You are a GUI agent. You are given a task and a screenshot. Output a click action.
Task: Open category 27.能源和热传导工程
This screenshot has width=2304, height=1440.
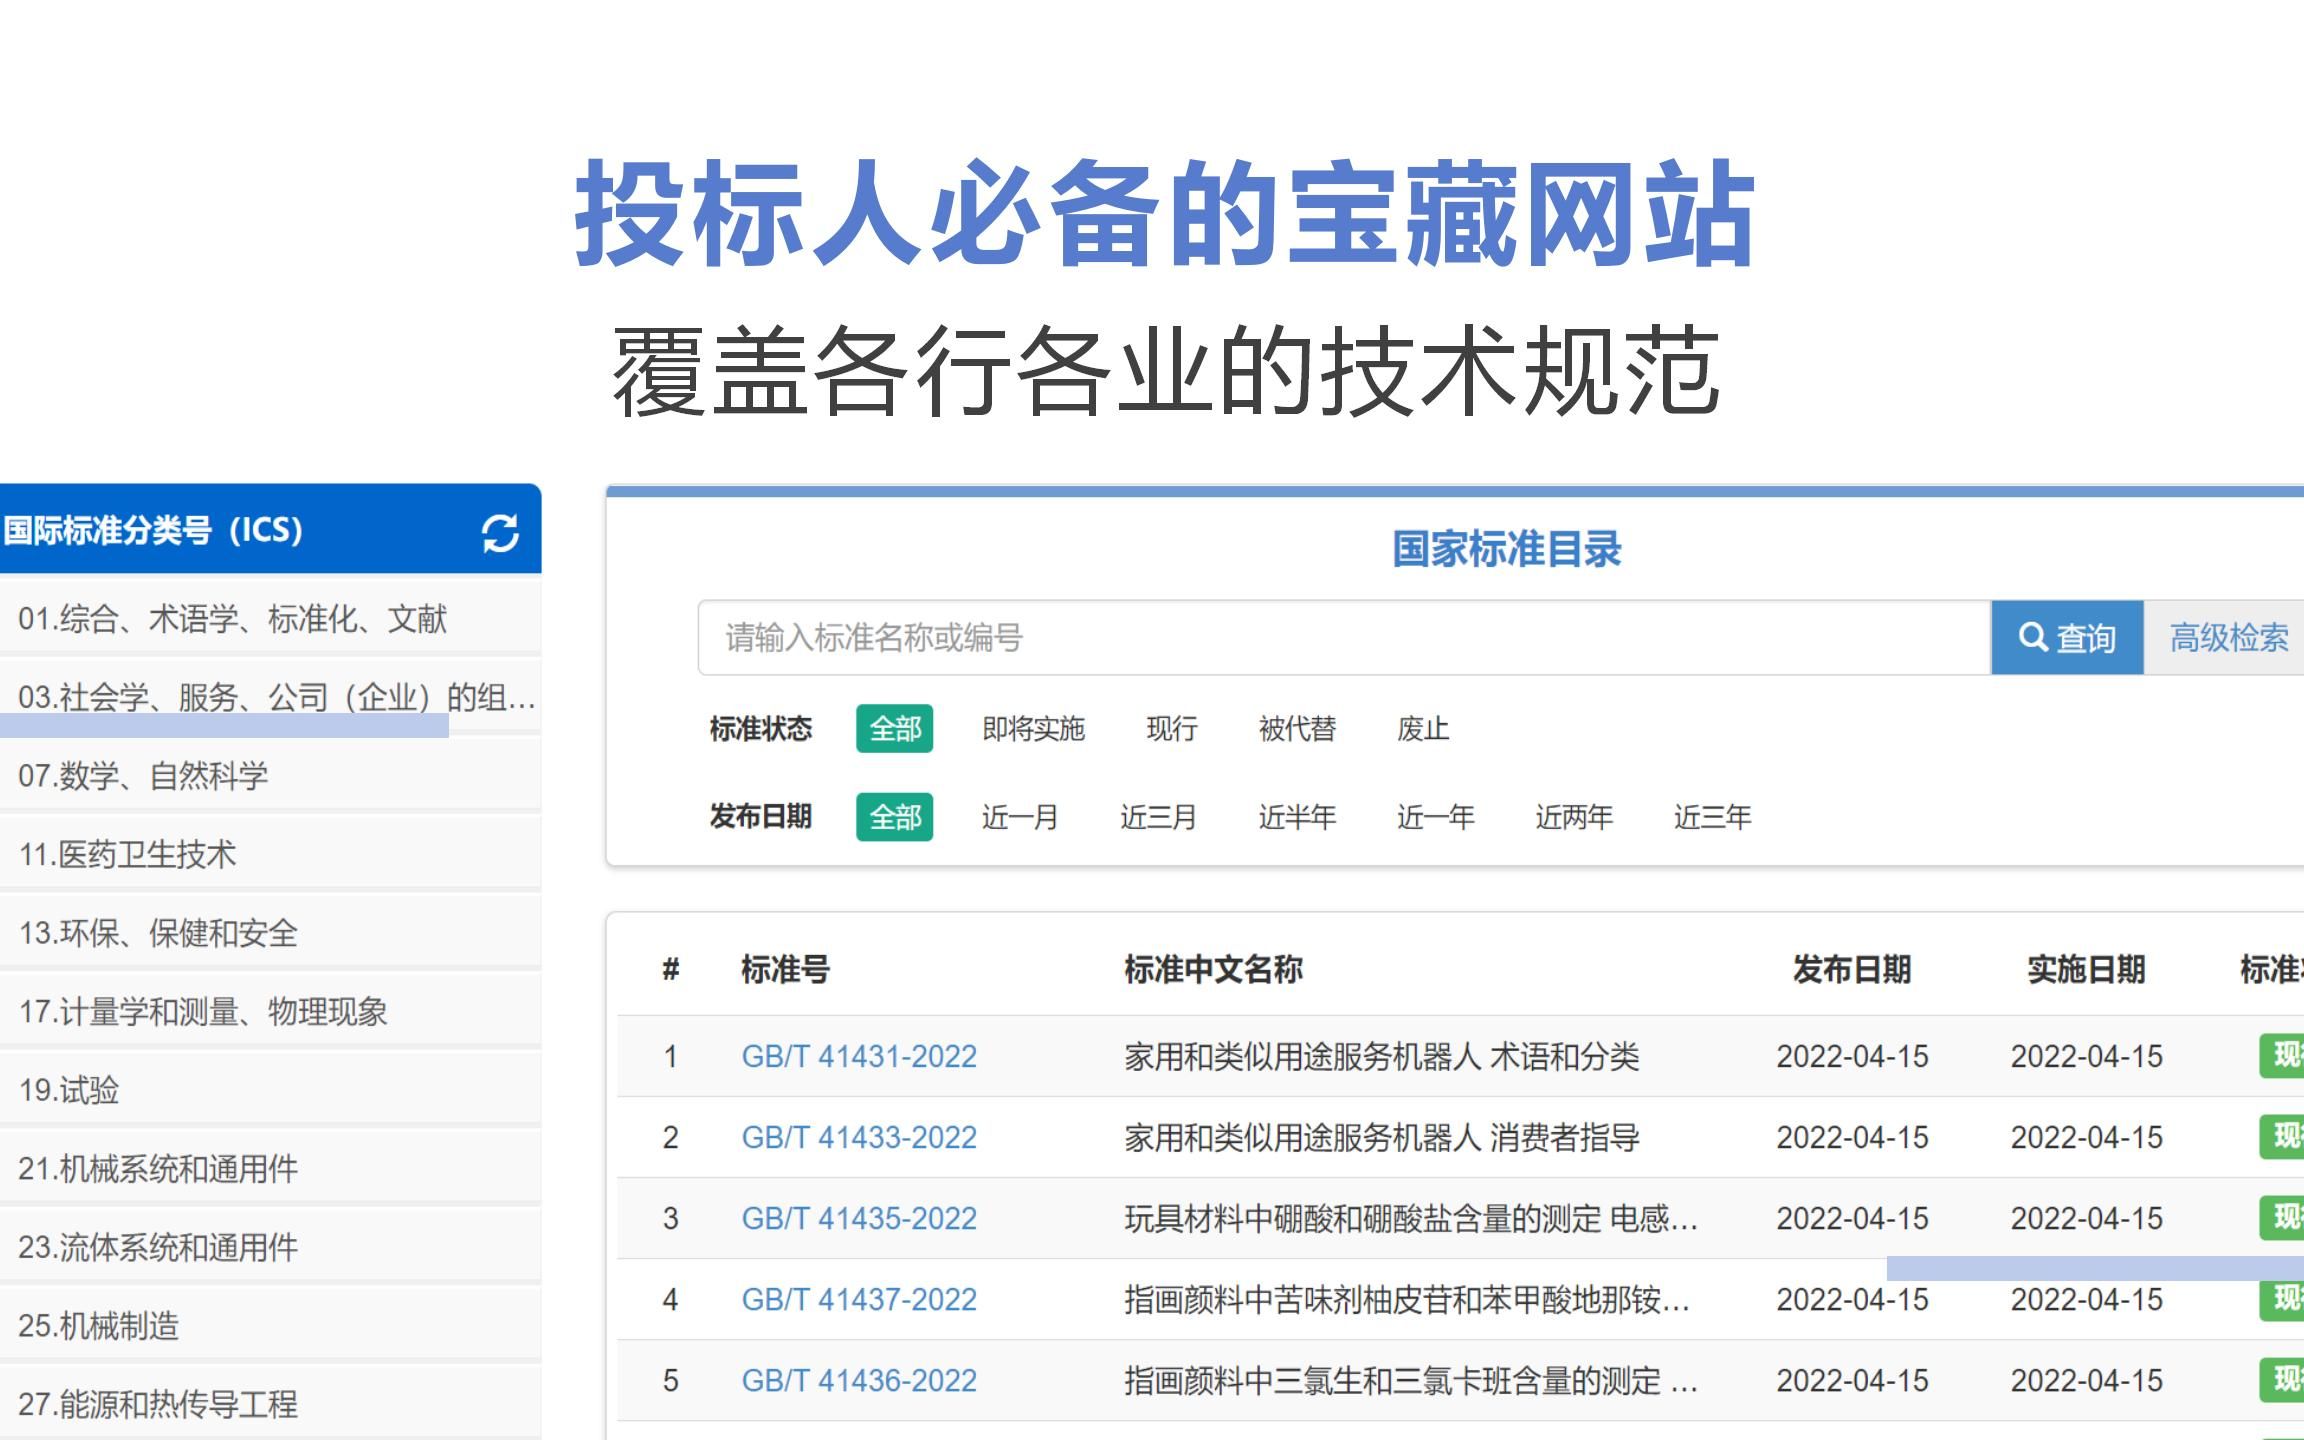point(270,1404)
